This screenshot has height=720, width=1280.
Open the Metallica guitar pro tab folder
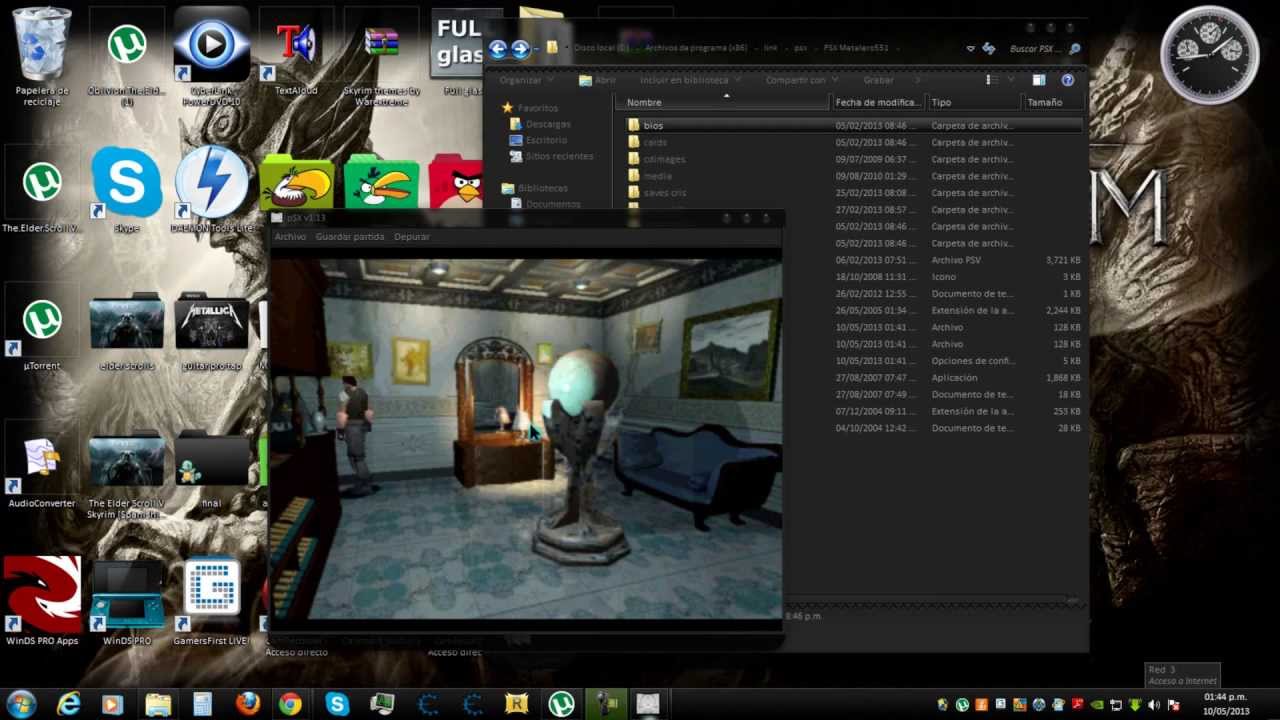pyautogui.click(x=211, y=333)
